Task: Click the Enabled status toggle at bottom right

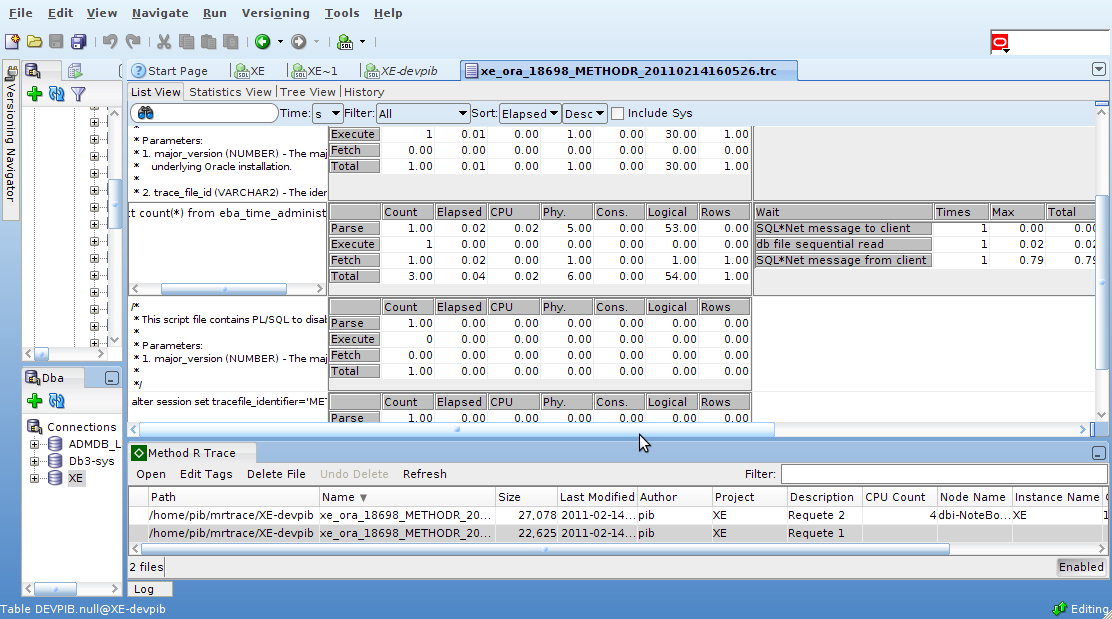Action: pyautogui.click(x=1081, y=567)
